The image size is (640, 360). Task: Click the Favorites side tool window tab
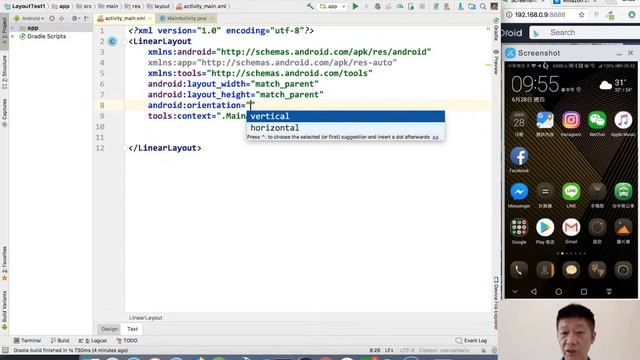tap(4, 263)
